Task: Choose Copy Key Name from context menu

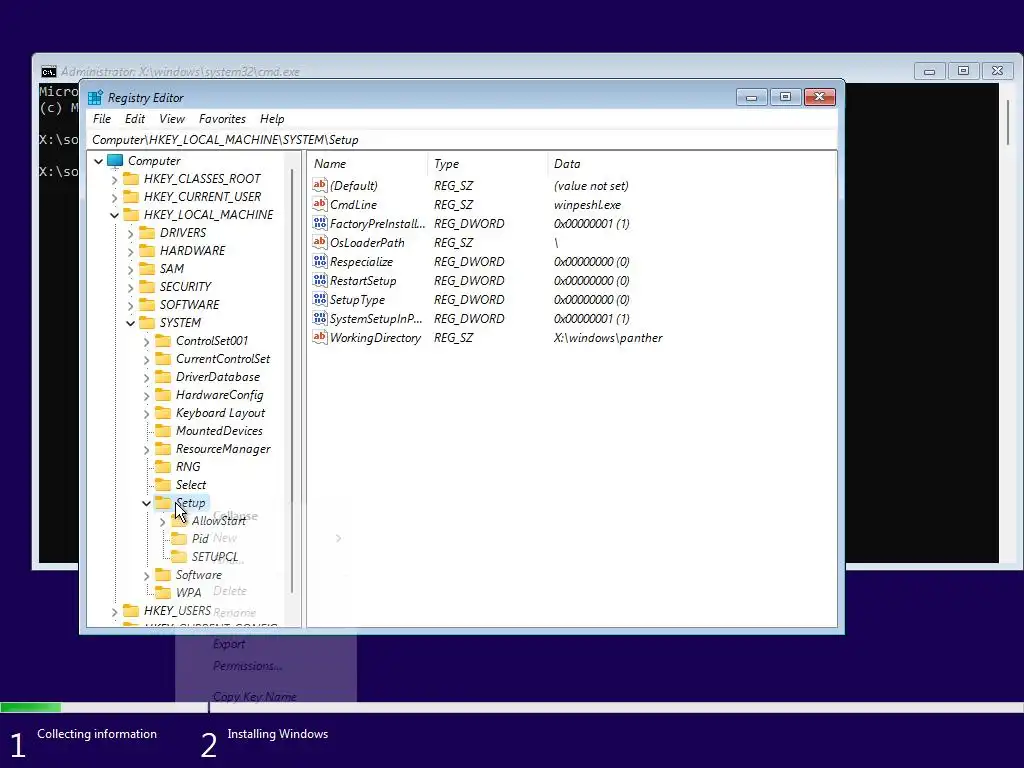Action: (x=255, y=696)
